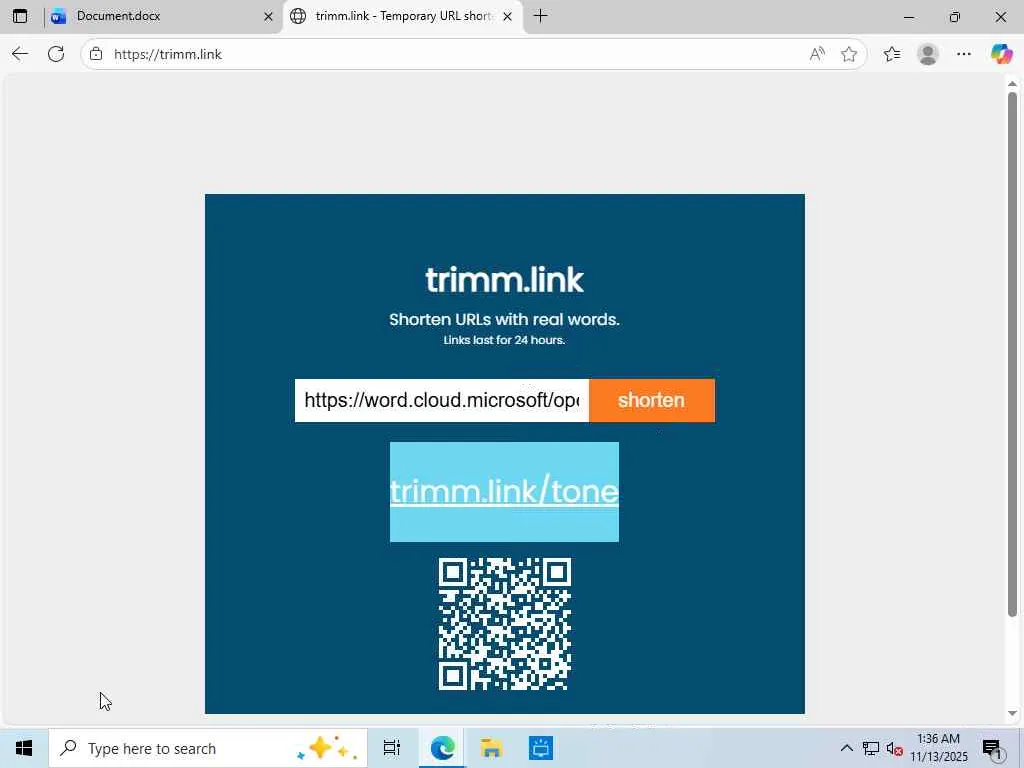The width and height of the screenshot is (1024, 768).
Task: Open muted volume tray icon
Action: point(894,748)
